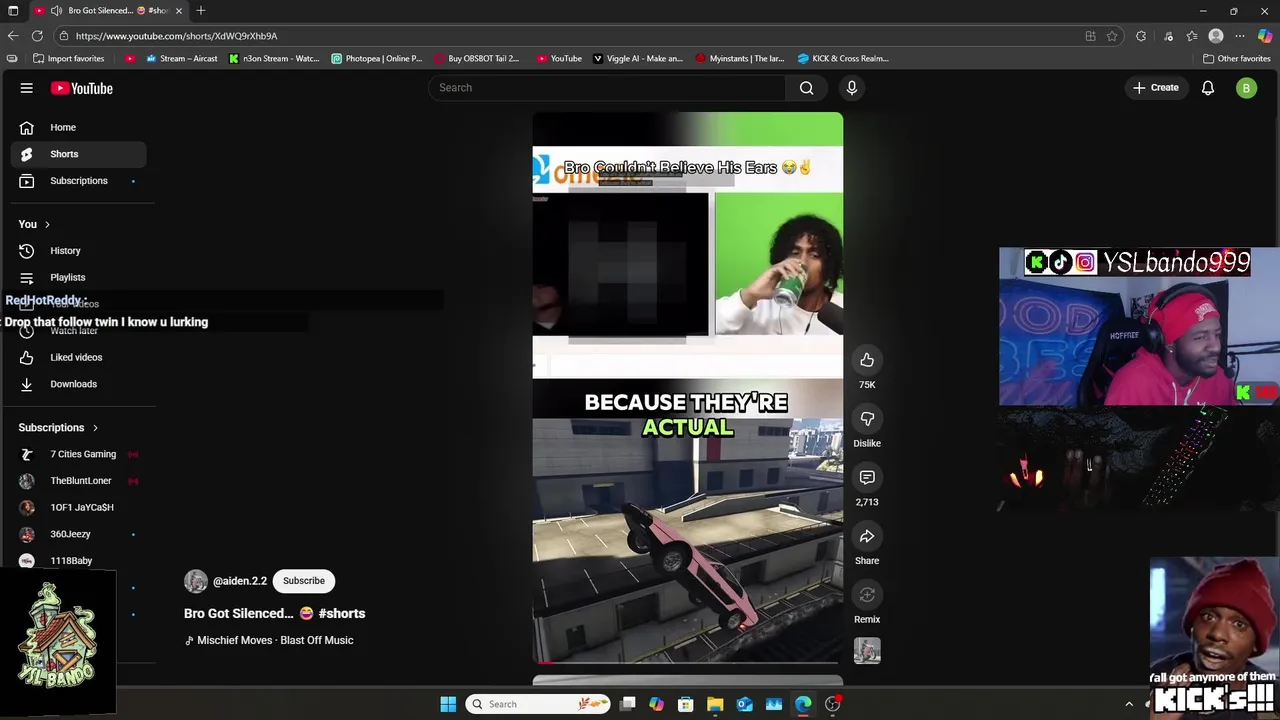Image resolution: width=1280 pixels, height=720 pixels.
Task: Open History in the sidebar
Action: click(x=78, y=251)
